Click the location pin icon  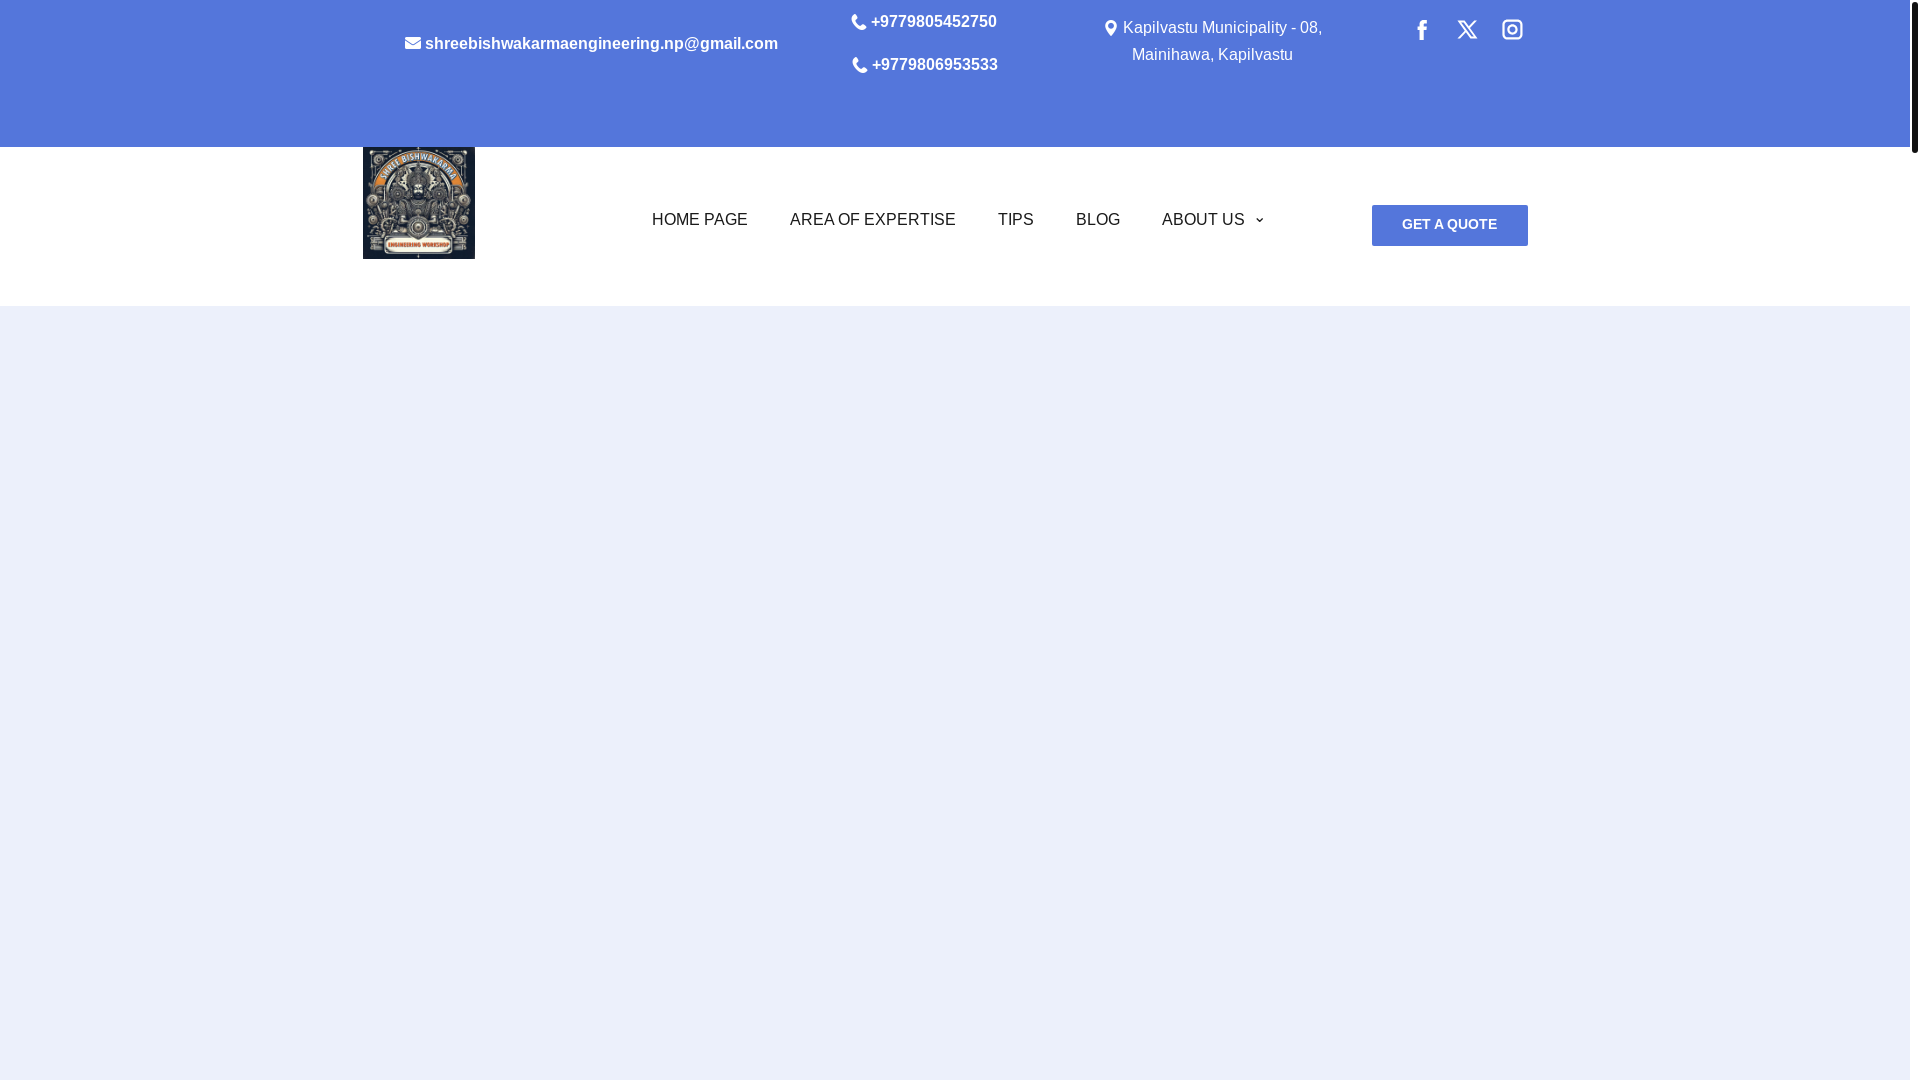tap(1110, 28)
